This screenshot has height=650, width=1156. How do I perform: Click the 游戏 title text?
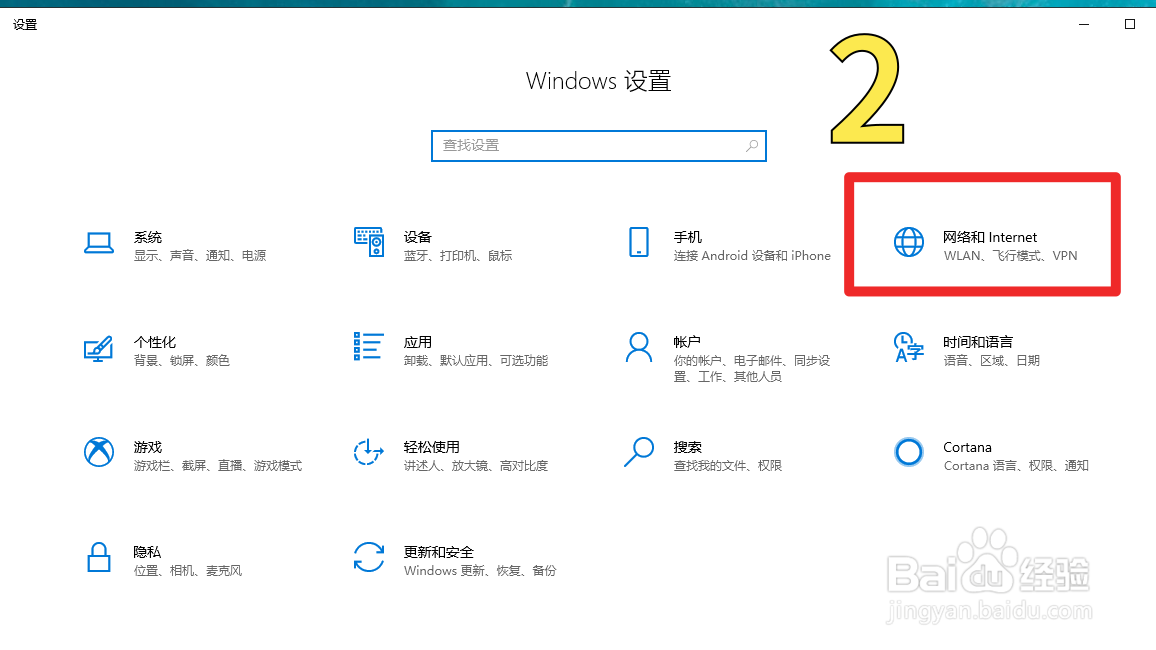[147, 447]
